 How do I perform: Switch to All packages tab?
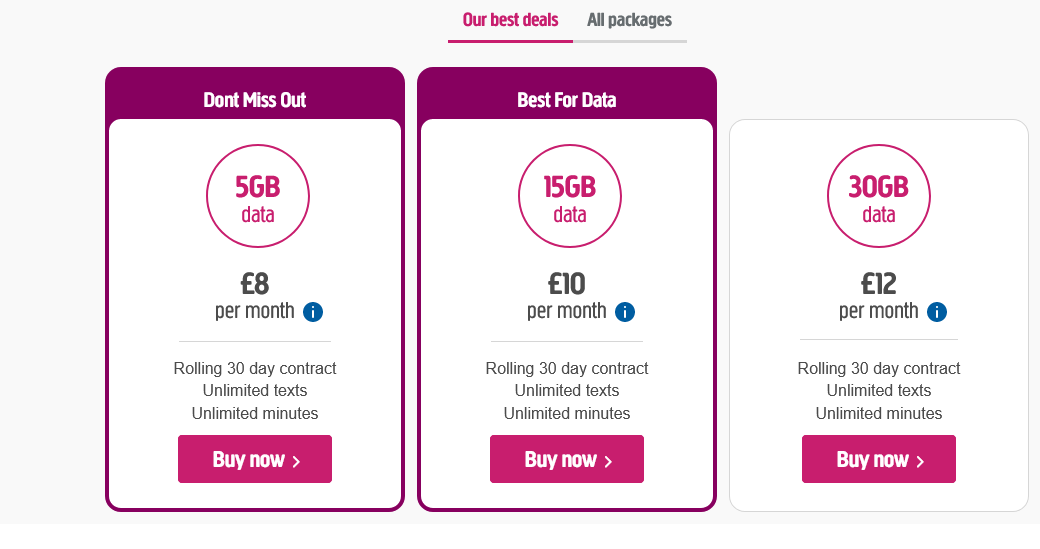coord(629,21)
